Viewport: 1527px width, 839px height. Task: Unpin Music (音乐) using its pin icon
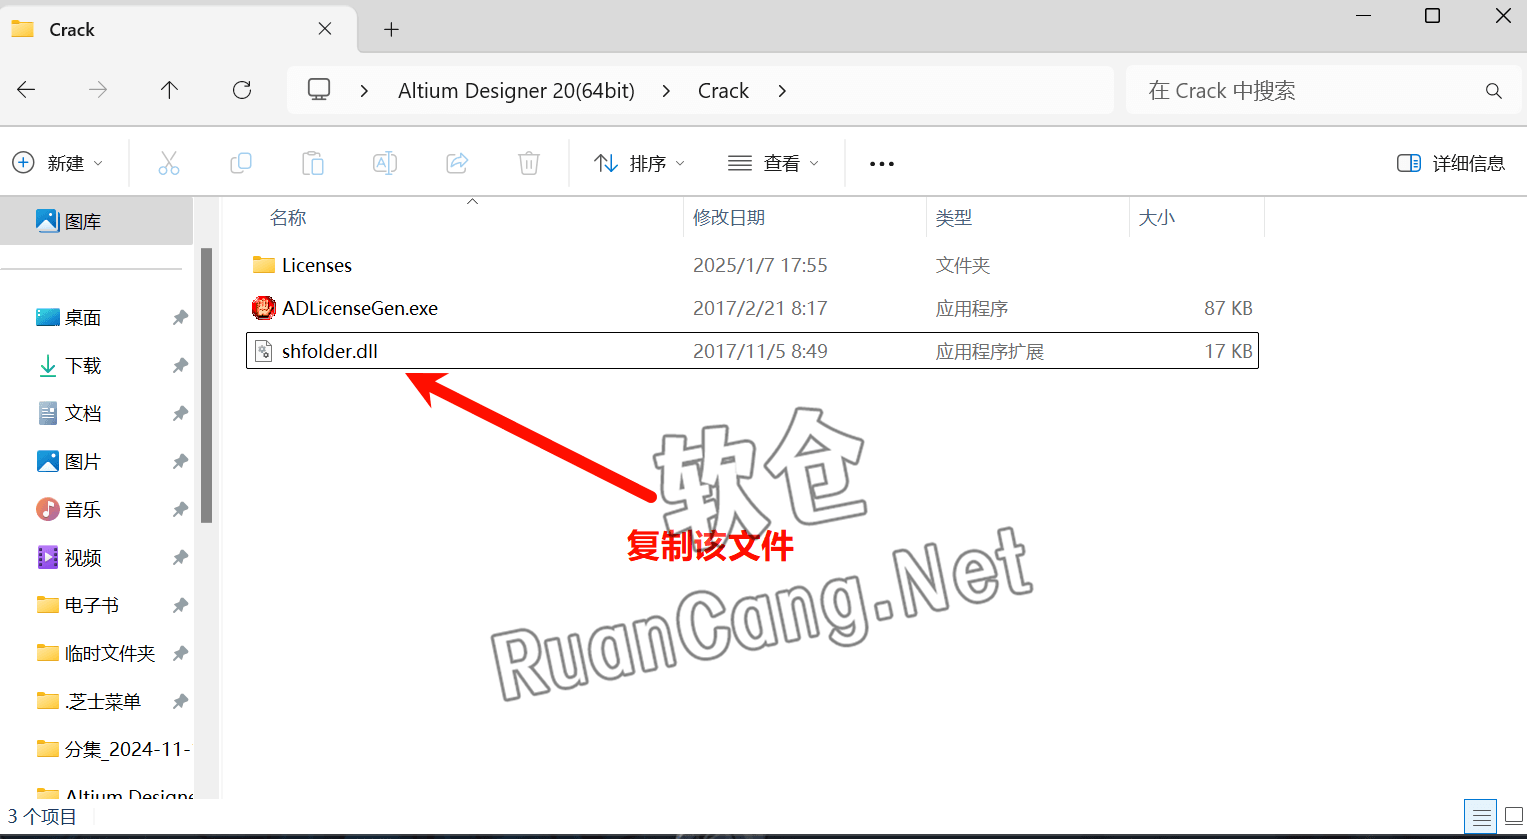tap(180, 509)
